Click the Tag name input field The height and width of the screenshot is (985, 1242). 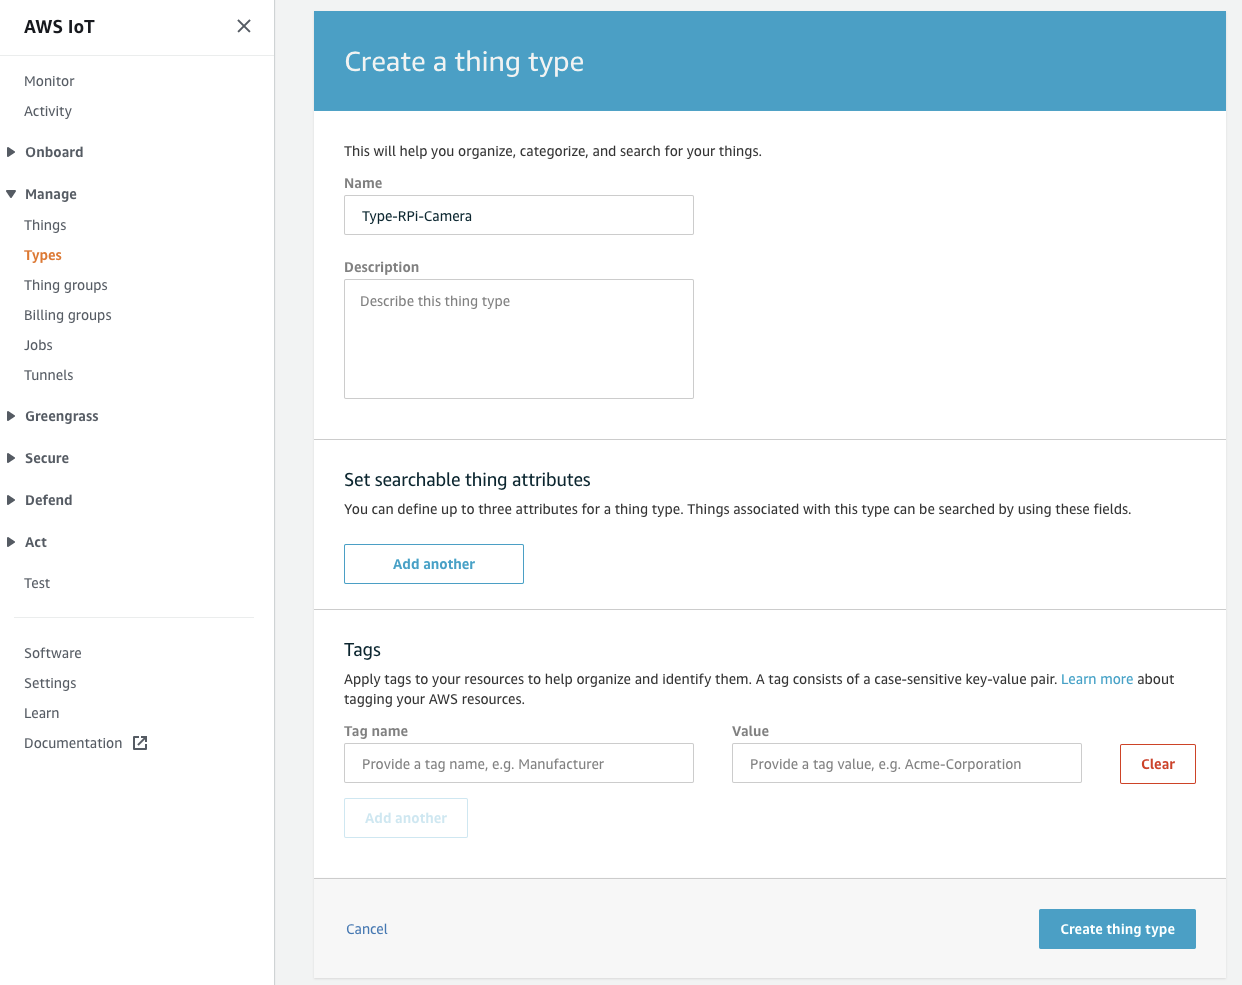519,763
